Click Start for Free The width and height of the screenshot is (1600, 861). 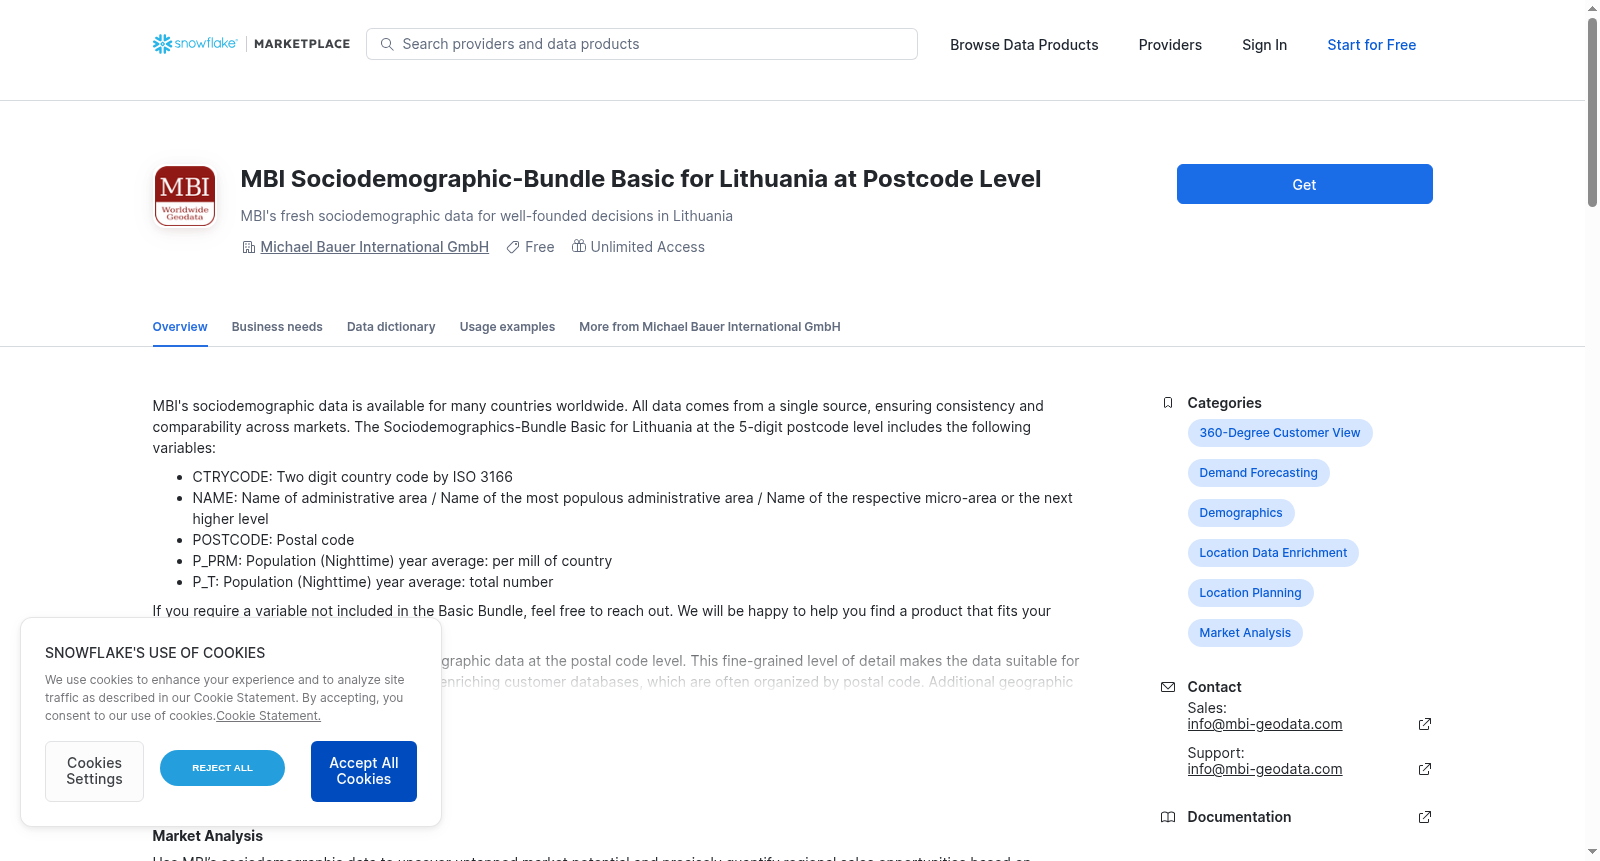pos(1372,45)
